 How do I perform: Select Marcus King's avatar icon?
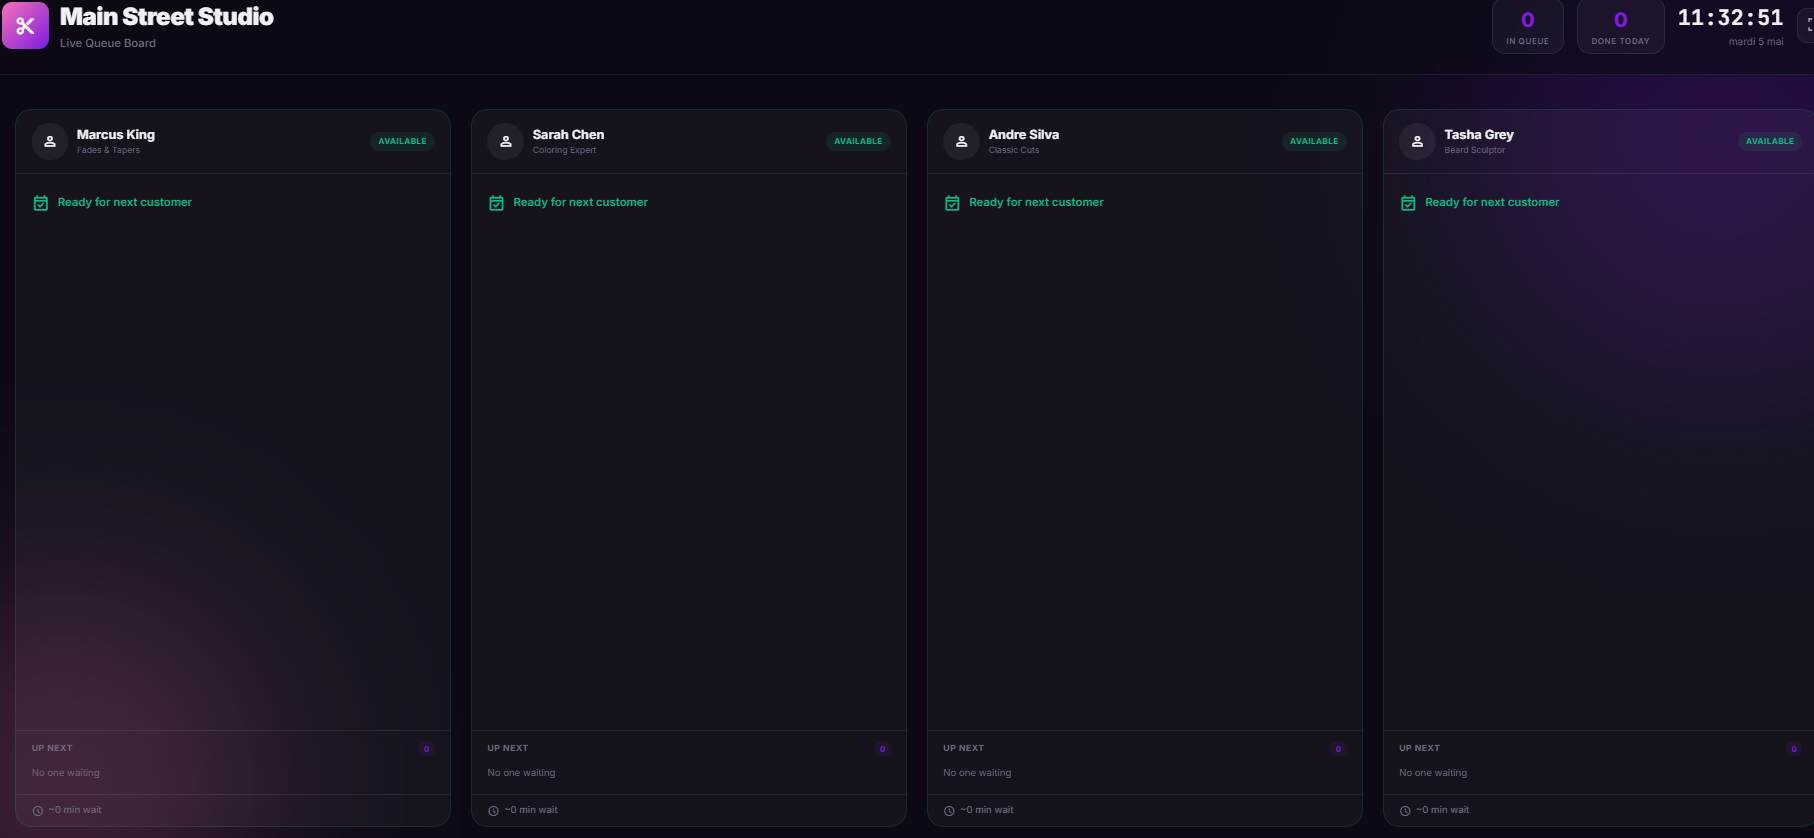[50, 141]
